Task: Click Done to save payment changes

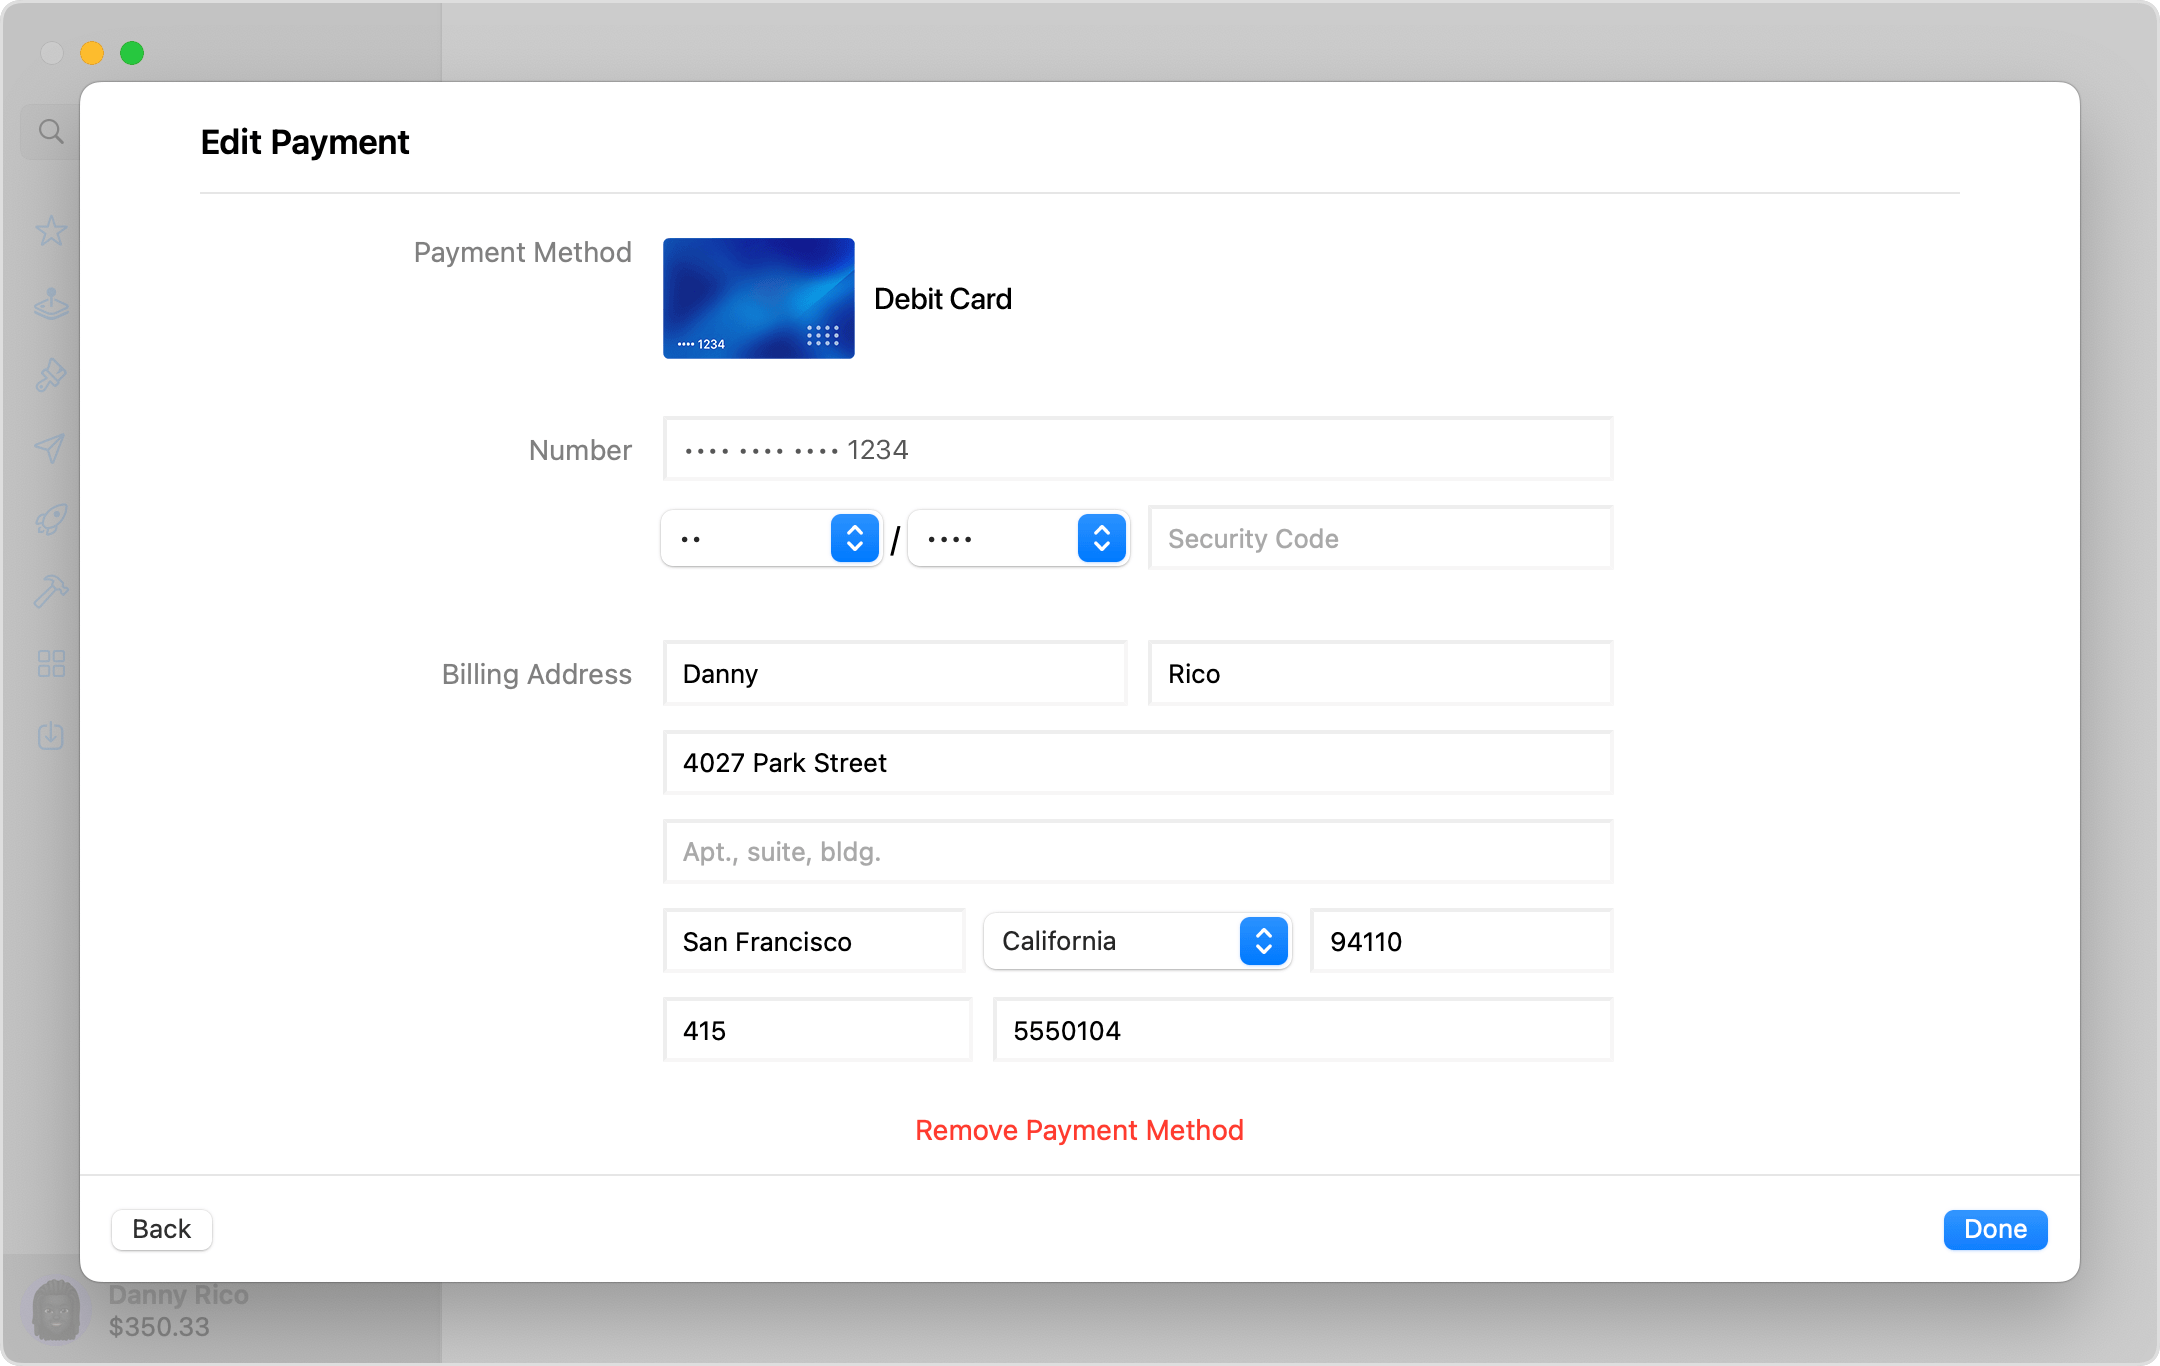Action: (1996, 1229)
